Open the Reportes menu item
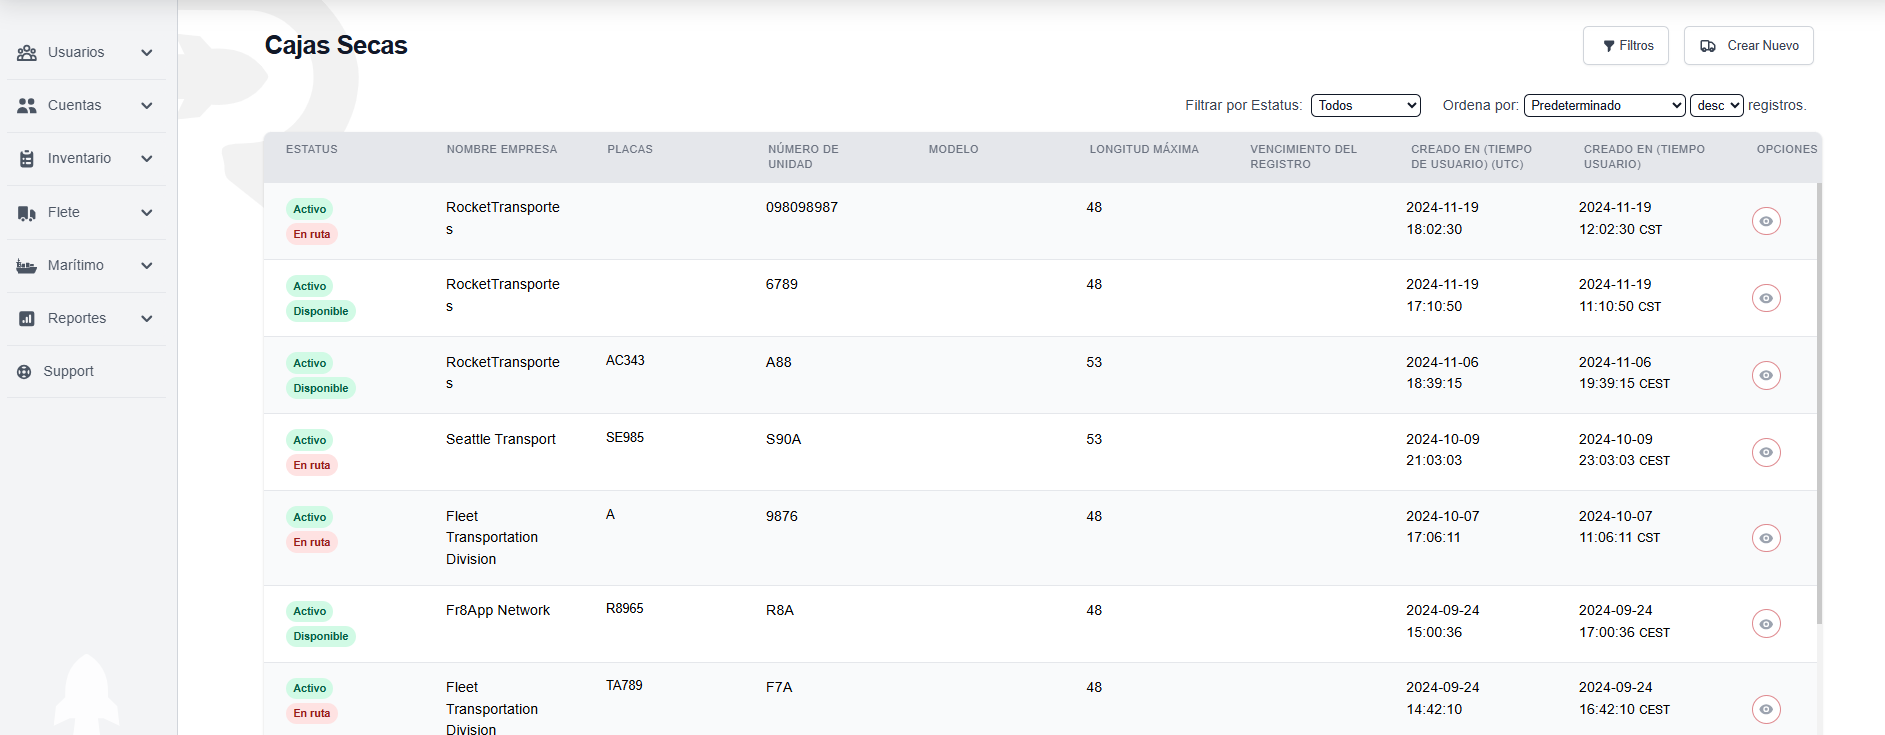The height and width of the screenshot is (735, 1885). (77, 319)
